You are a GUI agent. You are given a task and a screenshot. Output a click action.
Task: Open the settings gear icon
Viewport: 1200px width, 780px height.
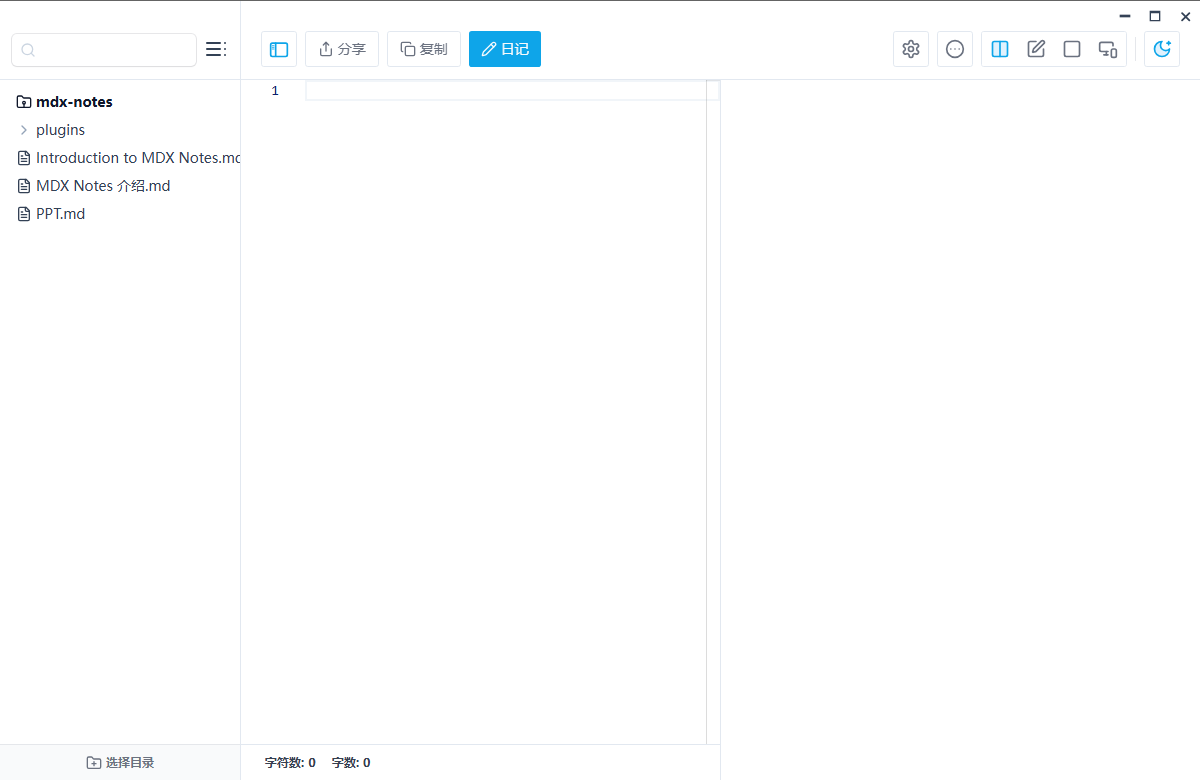[910, 48]
